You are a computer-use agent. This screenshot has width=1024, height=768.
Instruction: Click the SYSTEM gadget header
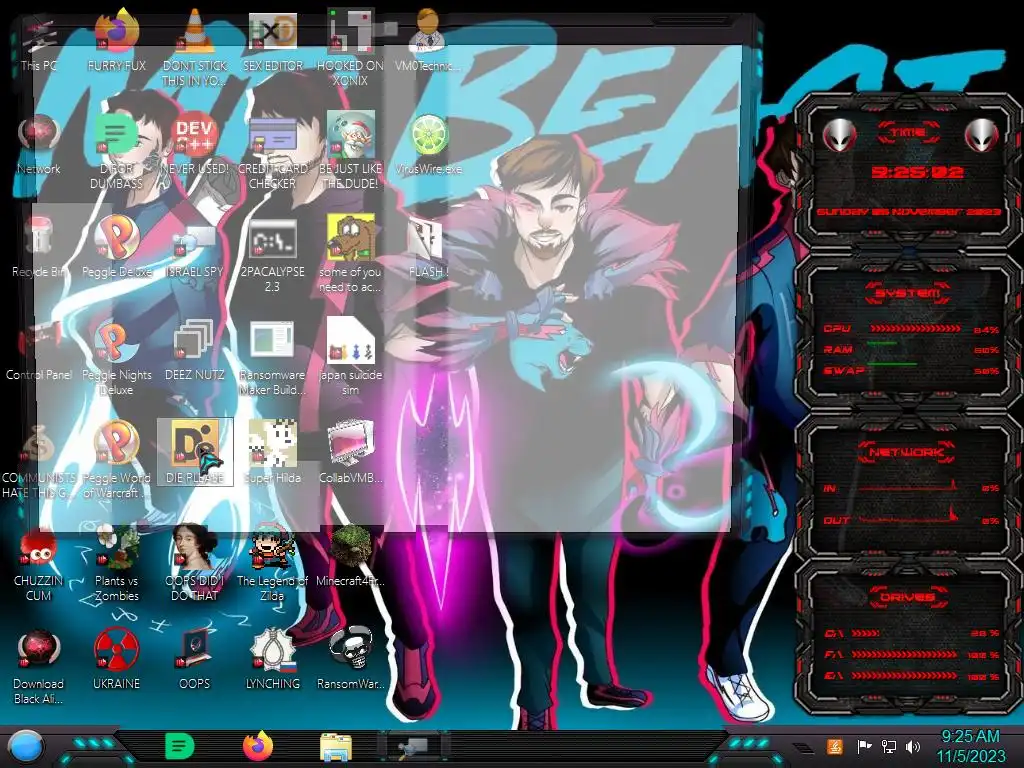pos(908,293)
